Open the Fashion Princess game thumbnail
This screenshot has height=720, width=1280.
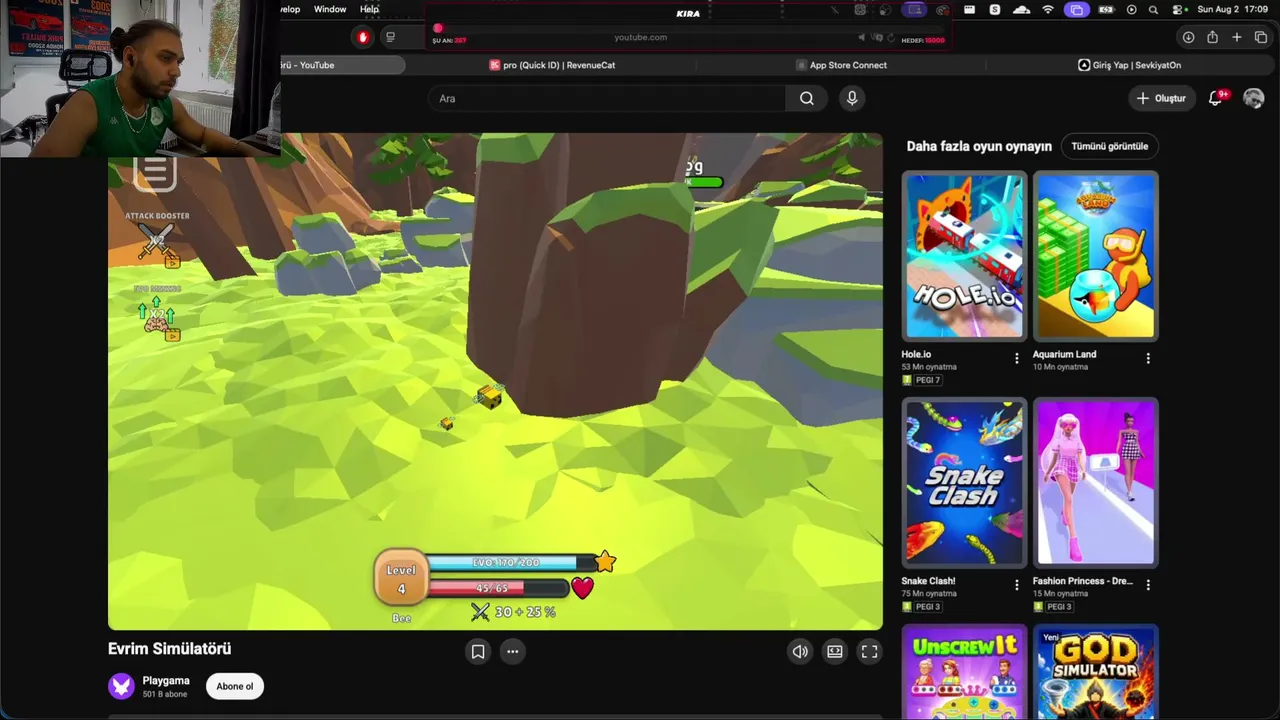tap(1096, 483)
